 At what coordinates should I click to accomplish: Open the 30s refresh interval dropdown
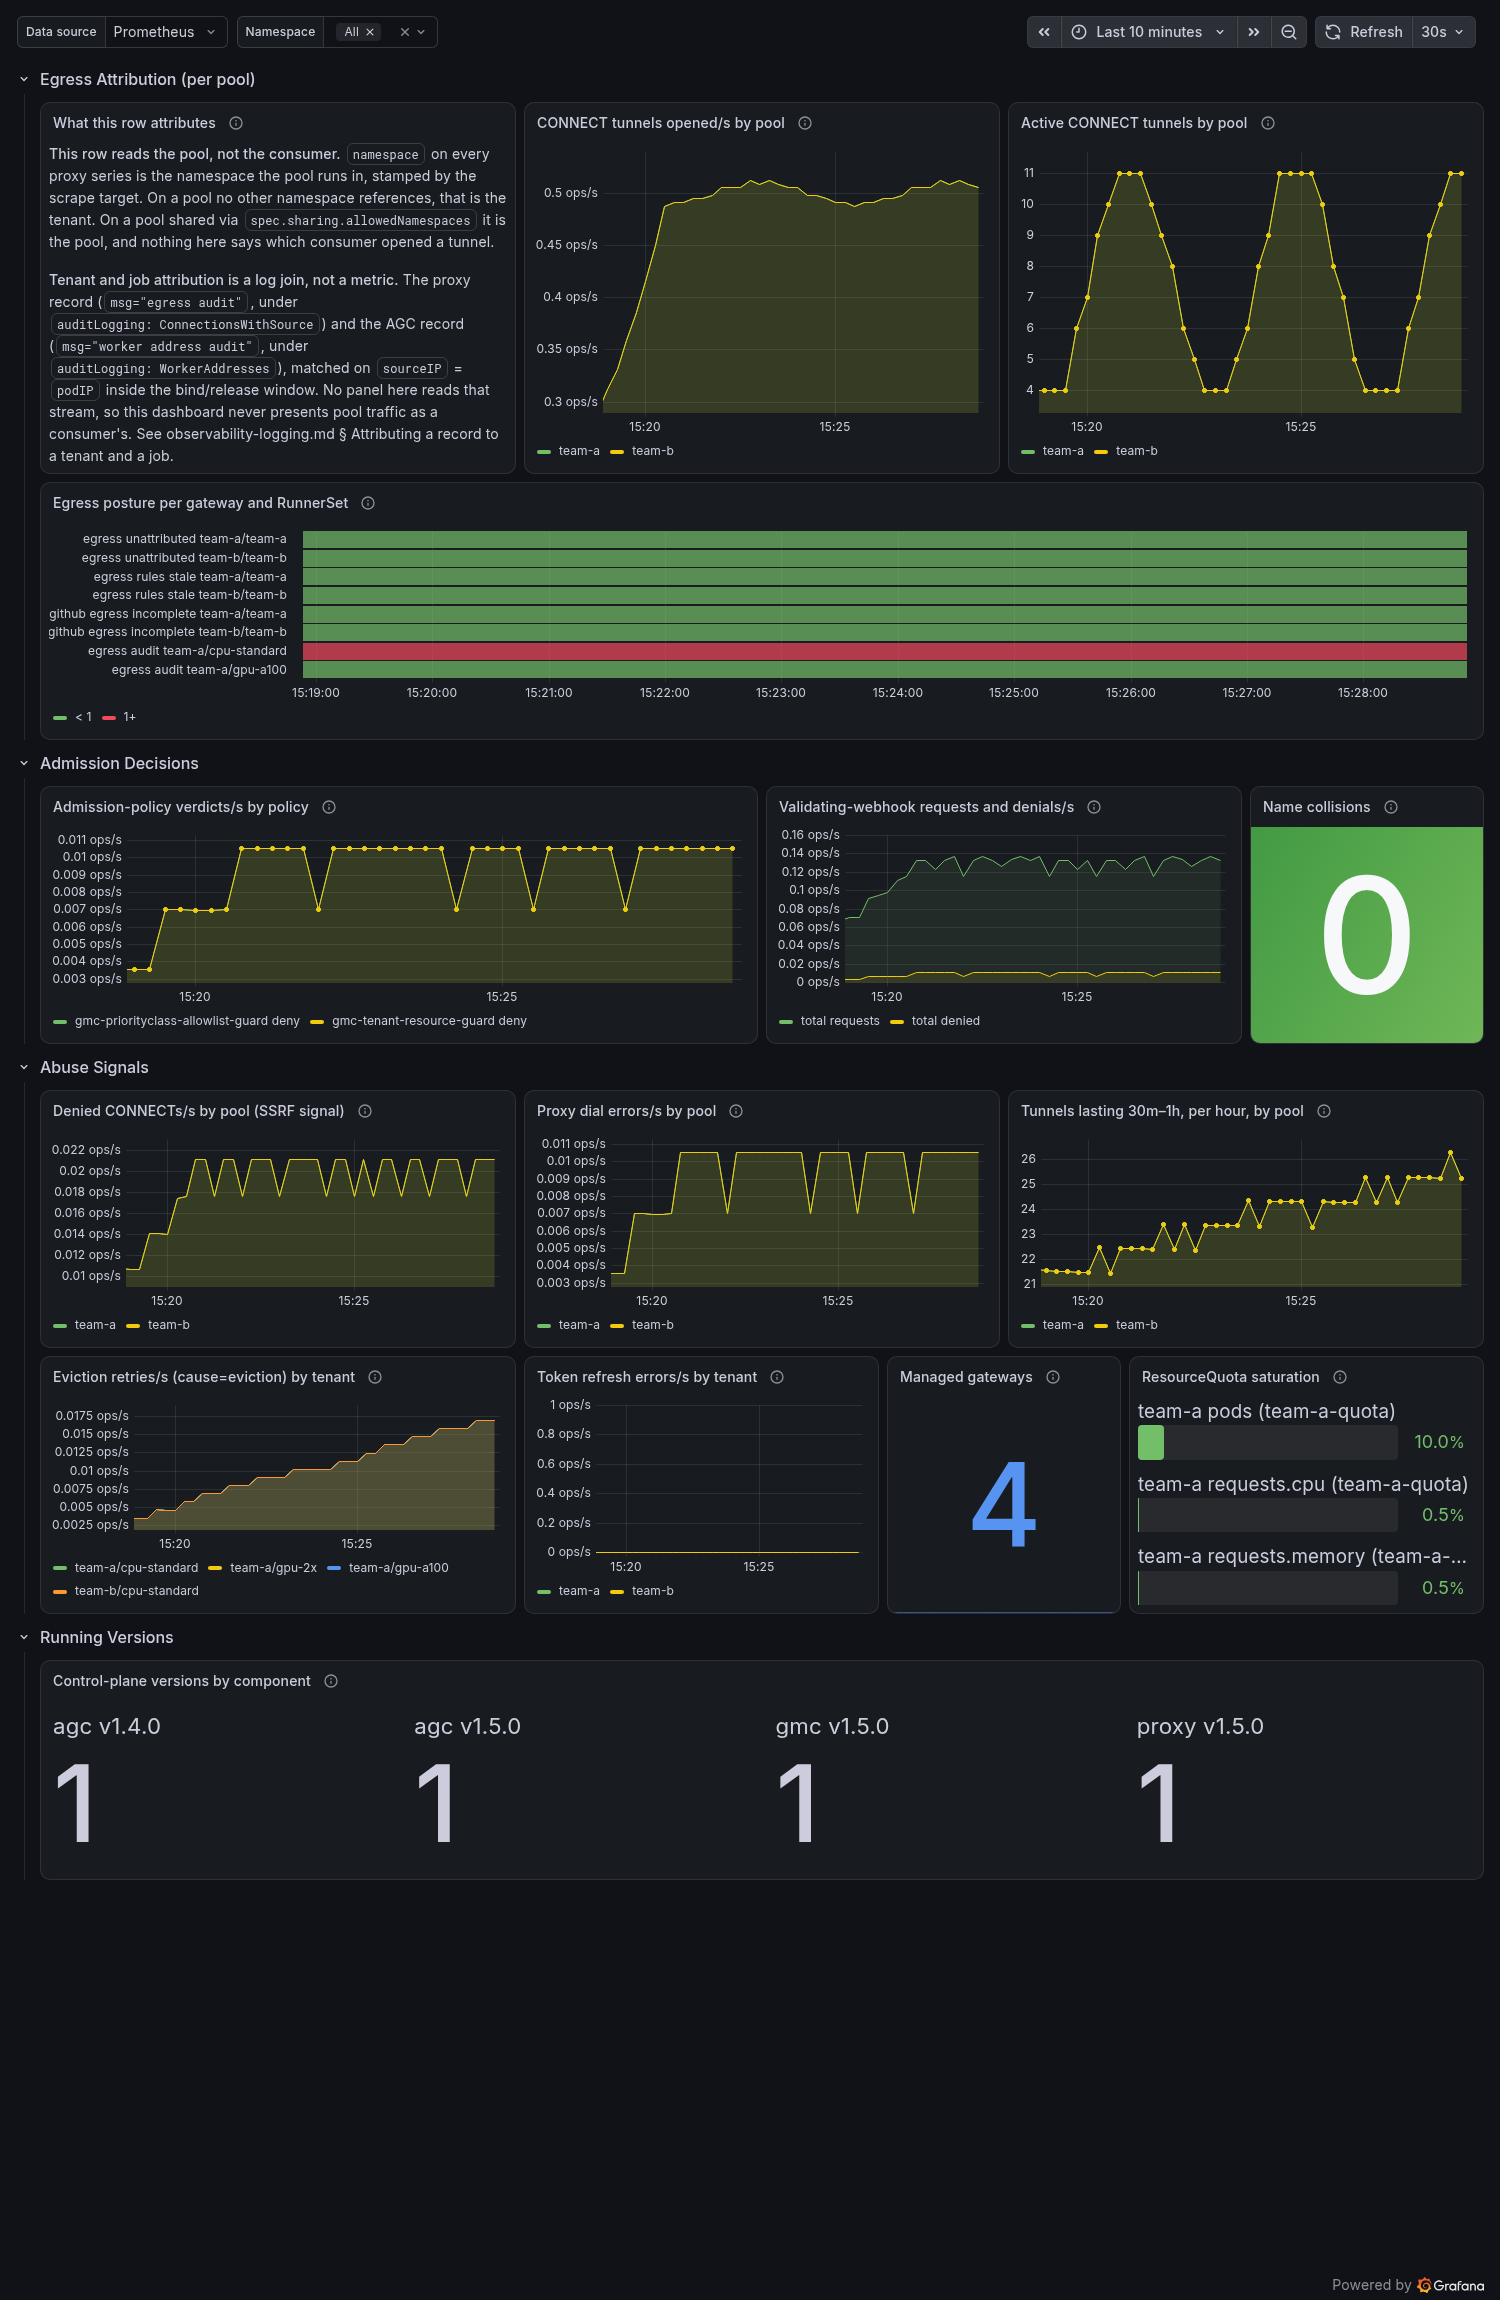1443,32
